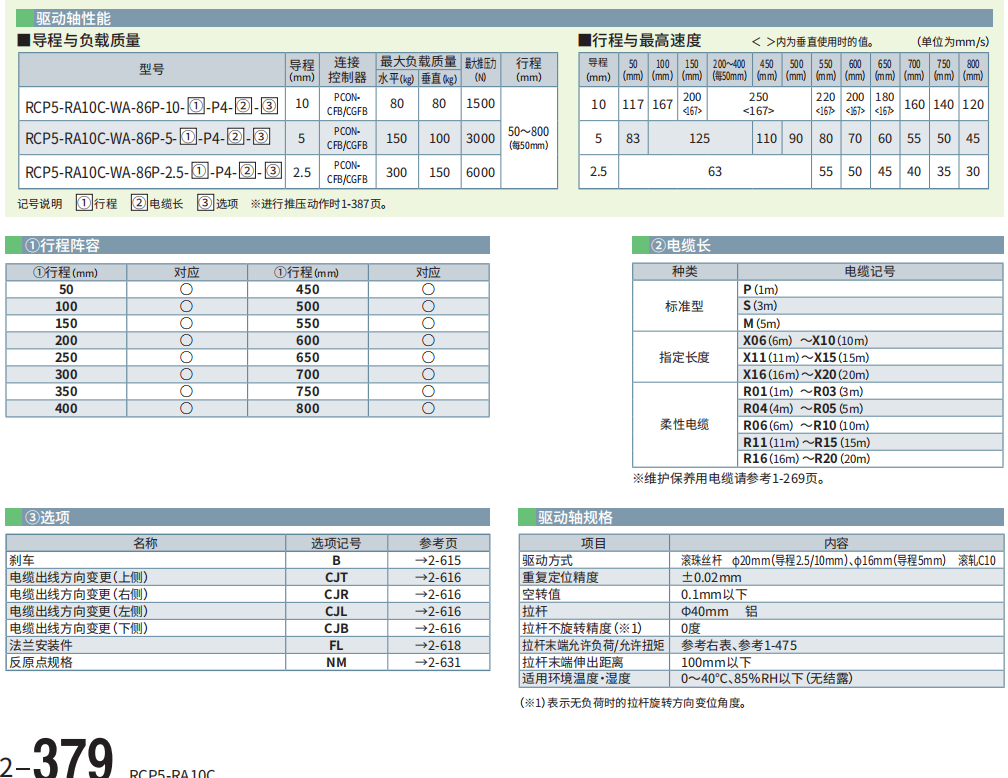Viewport: 1008px width, 778px height.
Task: Click the circle mark for stroke 200
Action: pyautogui.click(x=186, y=340)
